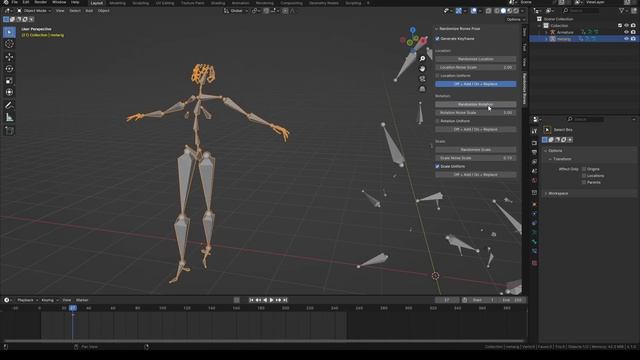The image size is (640, 360).
Task: Hide the metarig object in outliner
Action: 627,39
